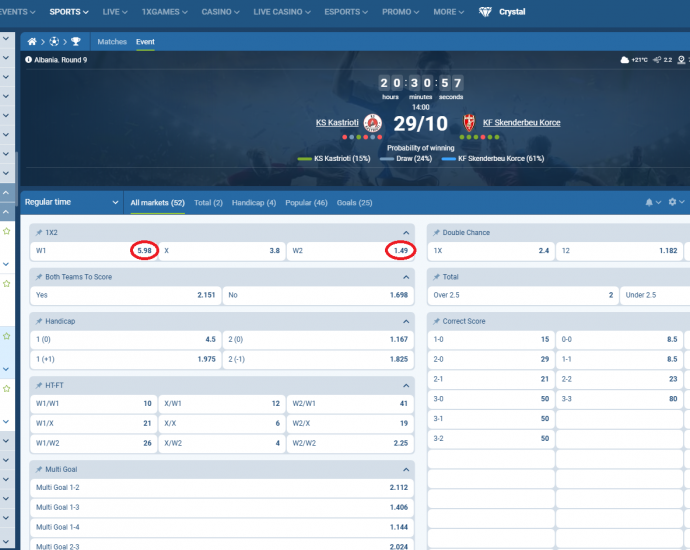Select the Event tab
This screenshot has height=550, width=690.
click(x=145, y=42)
